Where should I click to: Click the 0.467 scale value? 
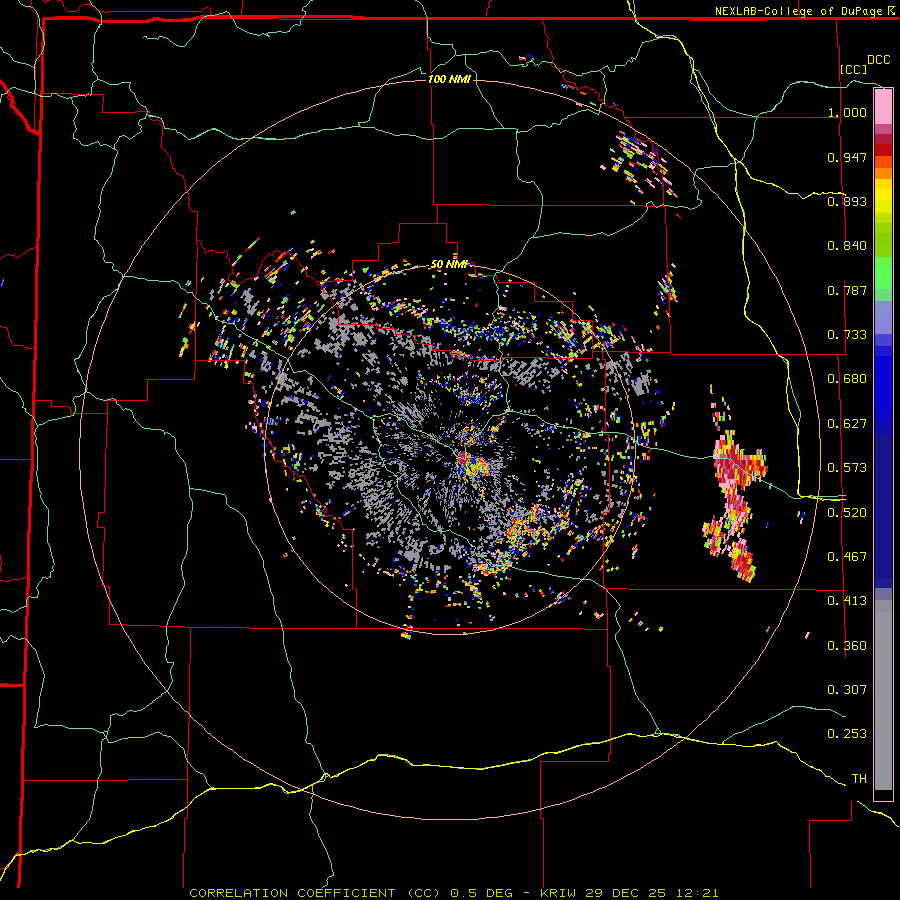click(847, 557)
